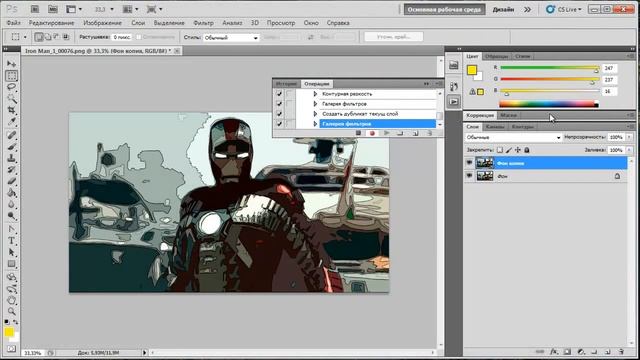This screenshot has height=360, width=640.
Task: Expand Создать дубликат action step
Action: click(x=315, y=114)
